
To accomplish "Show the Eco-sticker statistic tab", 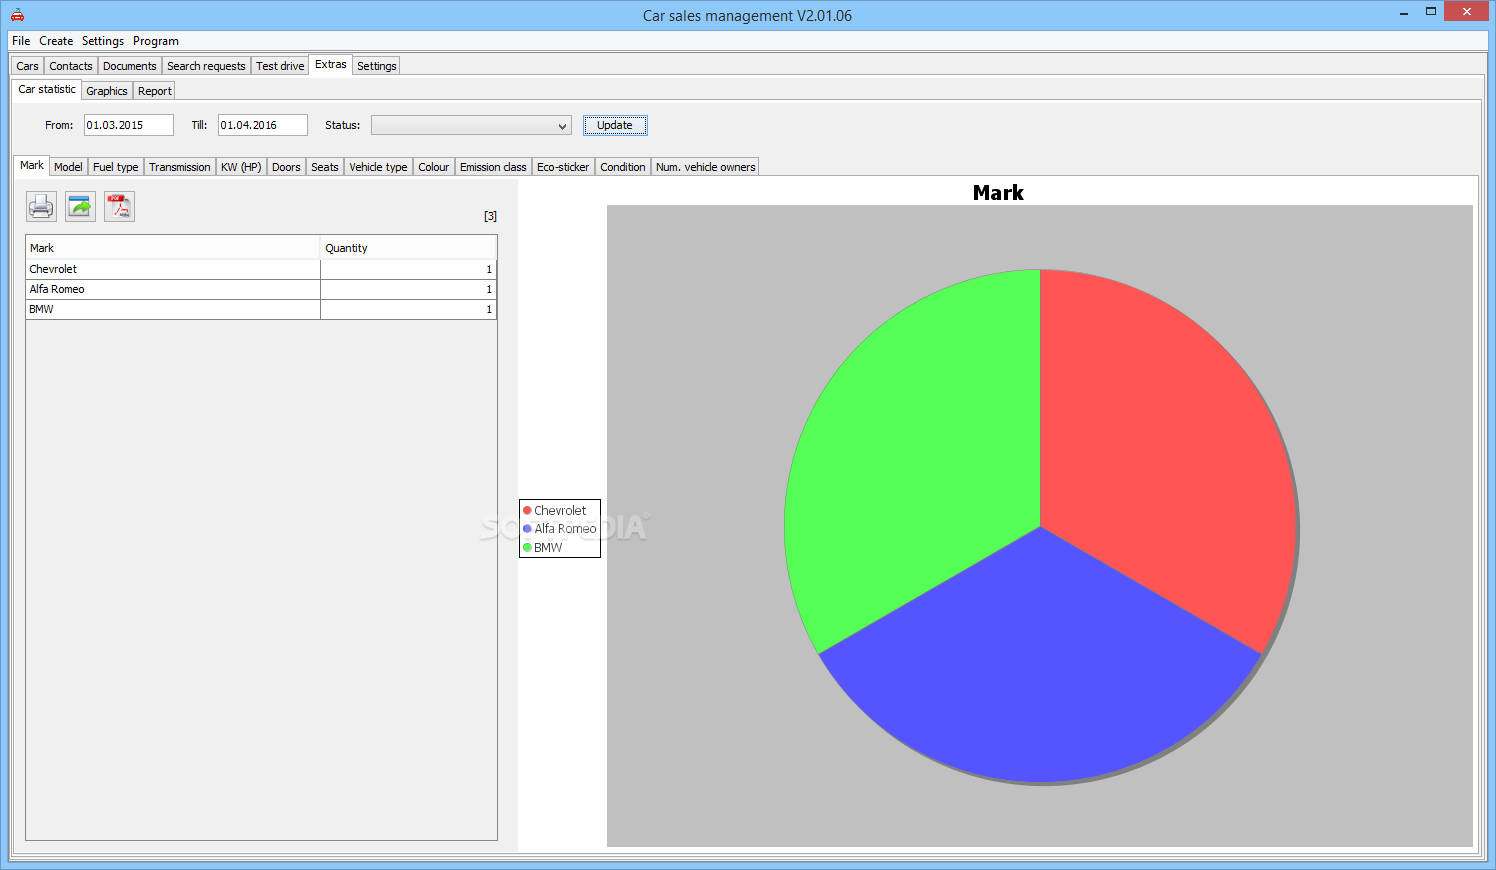I will pos(563,167).
